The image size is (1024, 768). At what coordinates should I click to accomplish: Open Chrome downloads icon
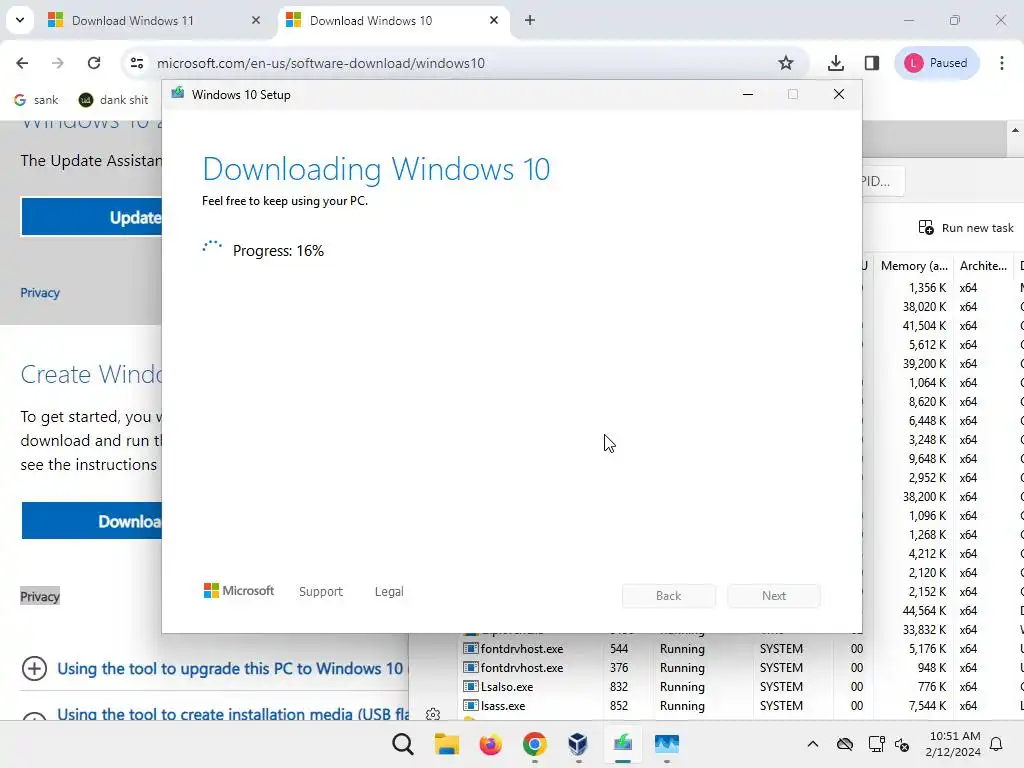(835, 63)
